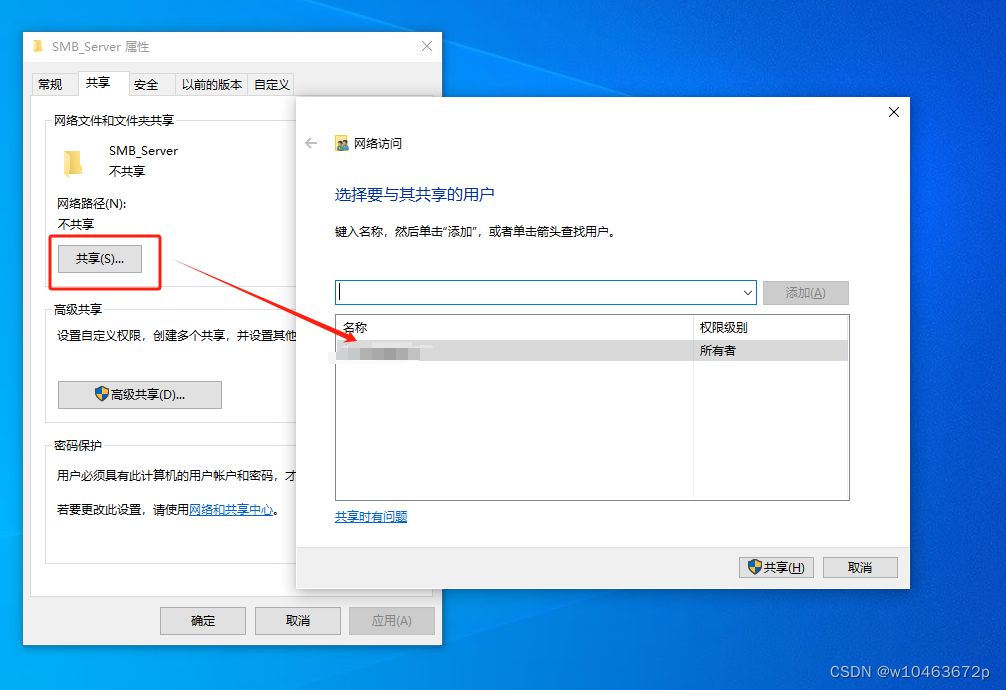Open the 网络和共享中心 link
1006x690 pixels.
pyautogui.click(x=231, y=510)
